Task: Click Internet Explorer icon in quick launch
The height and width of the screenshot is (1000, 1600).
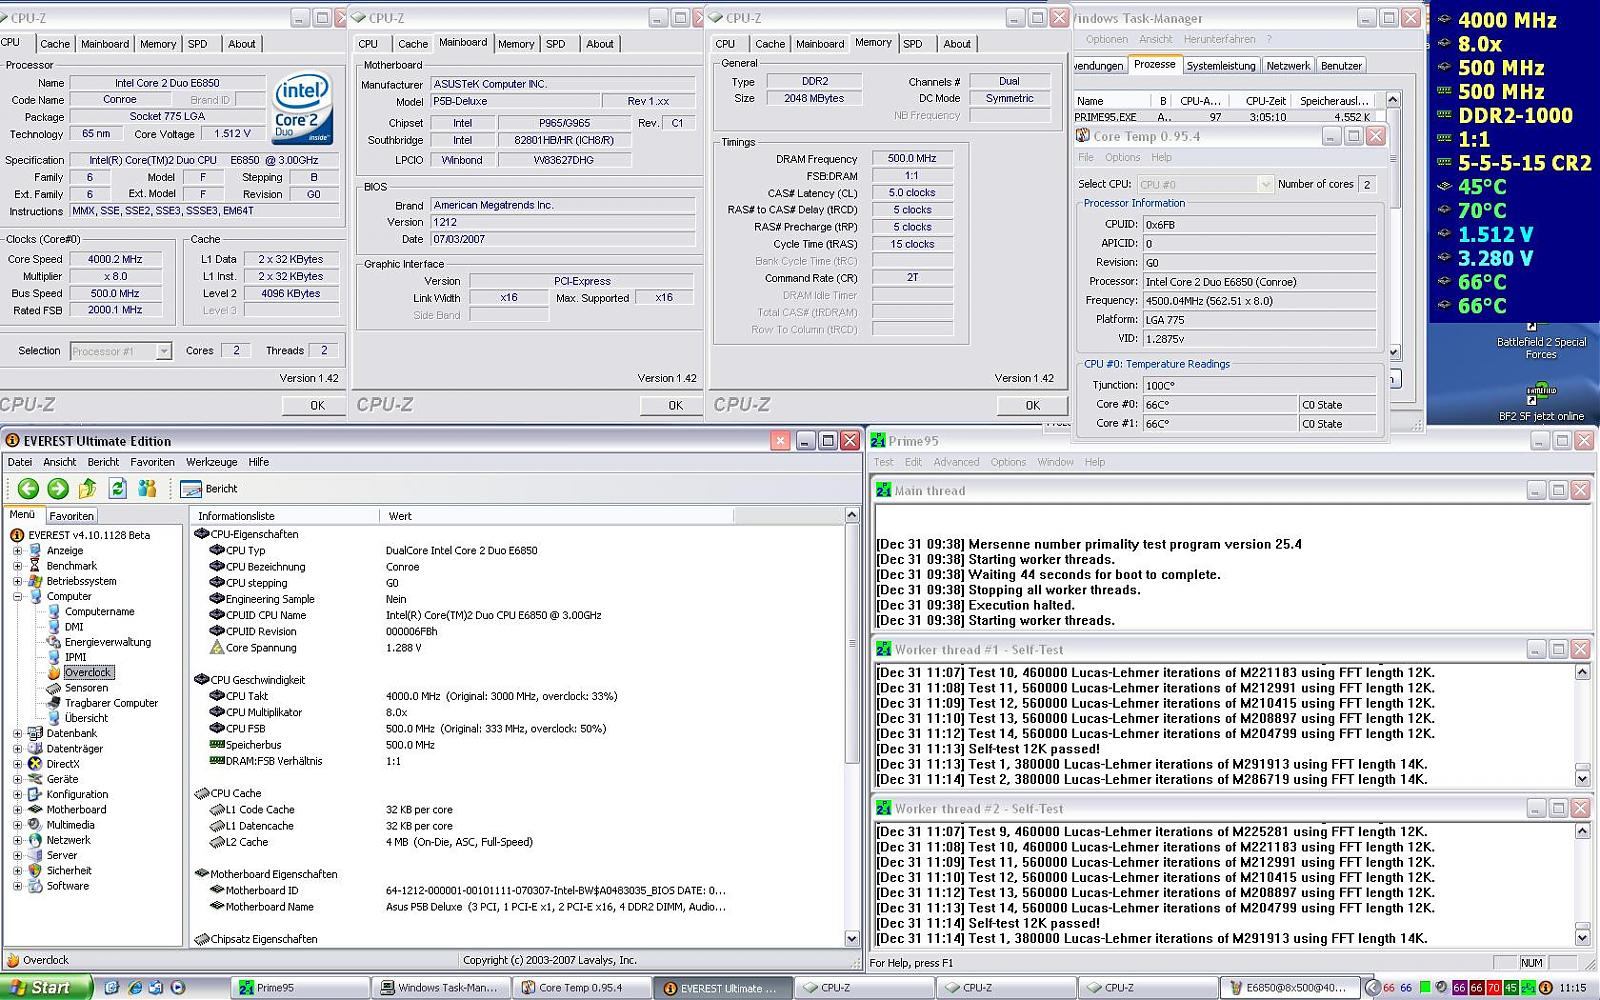Action: point(134,988)
